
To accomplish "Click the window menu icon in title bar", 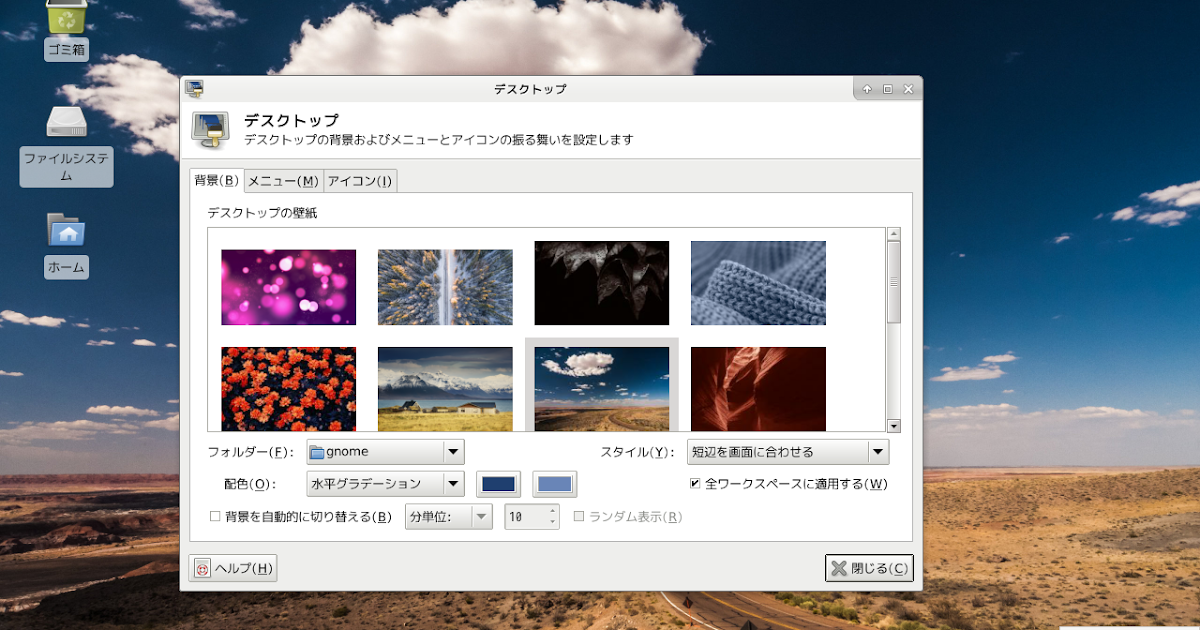I will click(x=194, y=89).
